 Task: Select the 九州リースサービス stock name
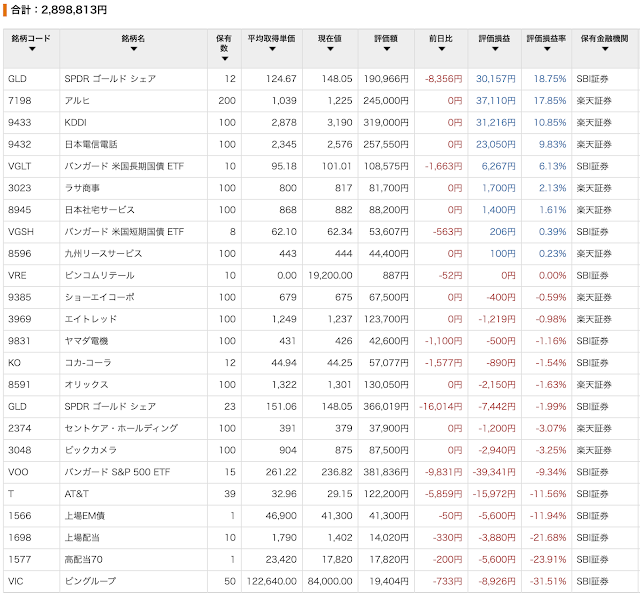point(103,254)
